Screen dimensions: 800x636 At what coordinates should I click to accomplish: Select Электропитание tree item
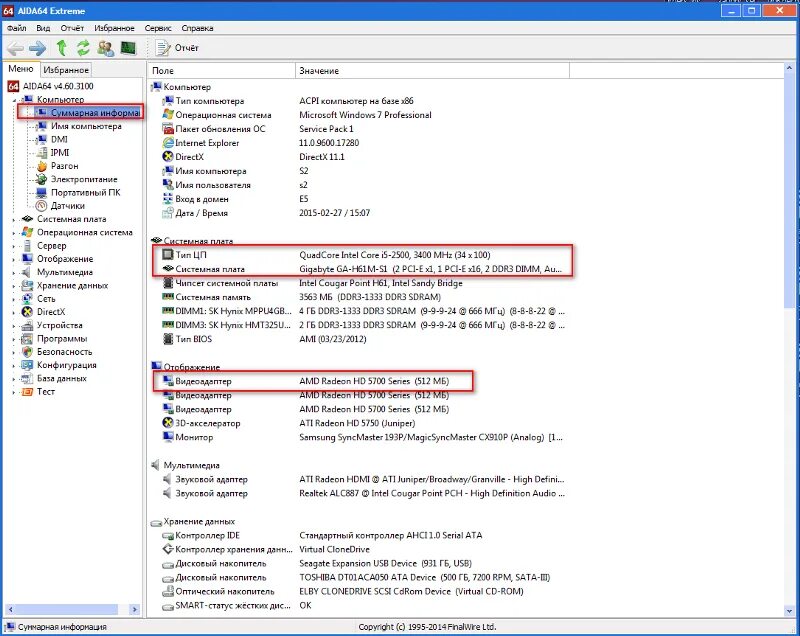click(84, 179)
